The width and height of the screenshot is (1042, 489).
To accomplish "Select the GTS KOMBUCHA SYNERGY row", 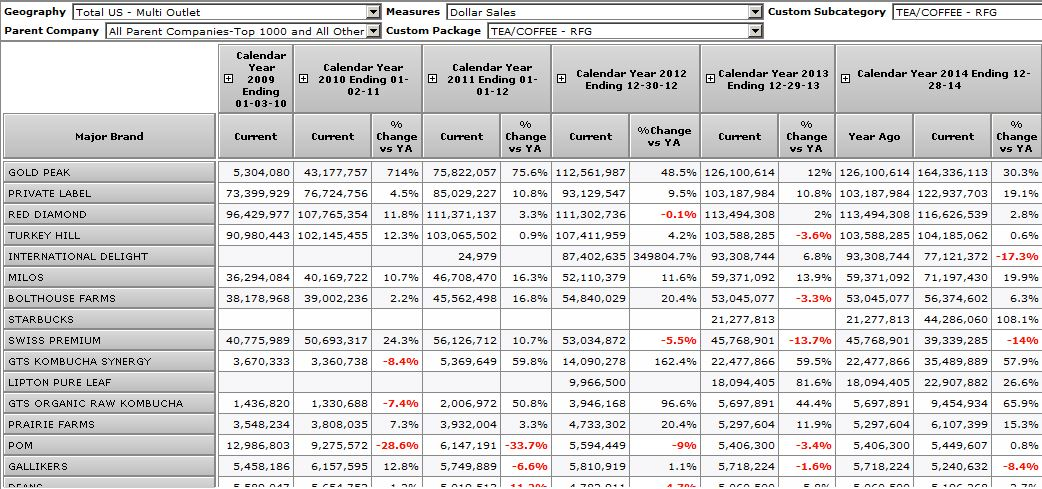I will pyautogui.click(x=109, y=361).
